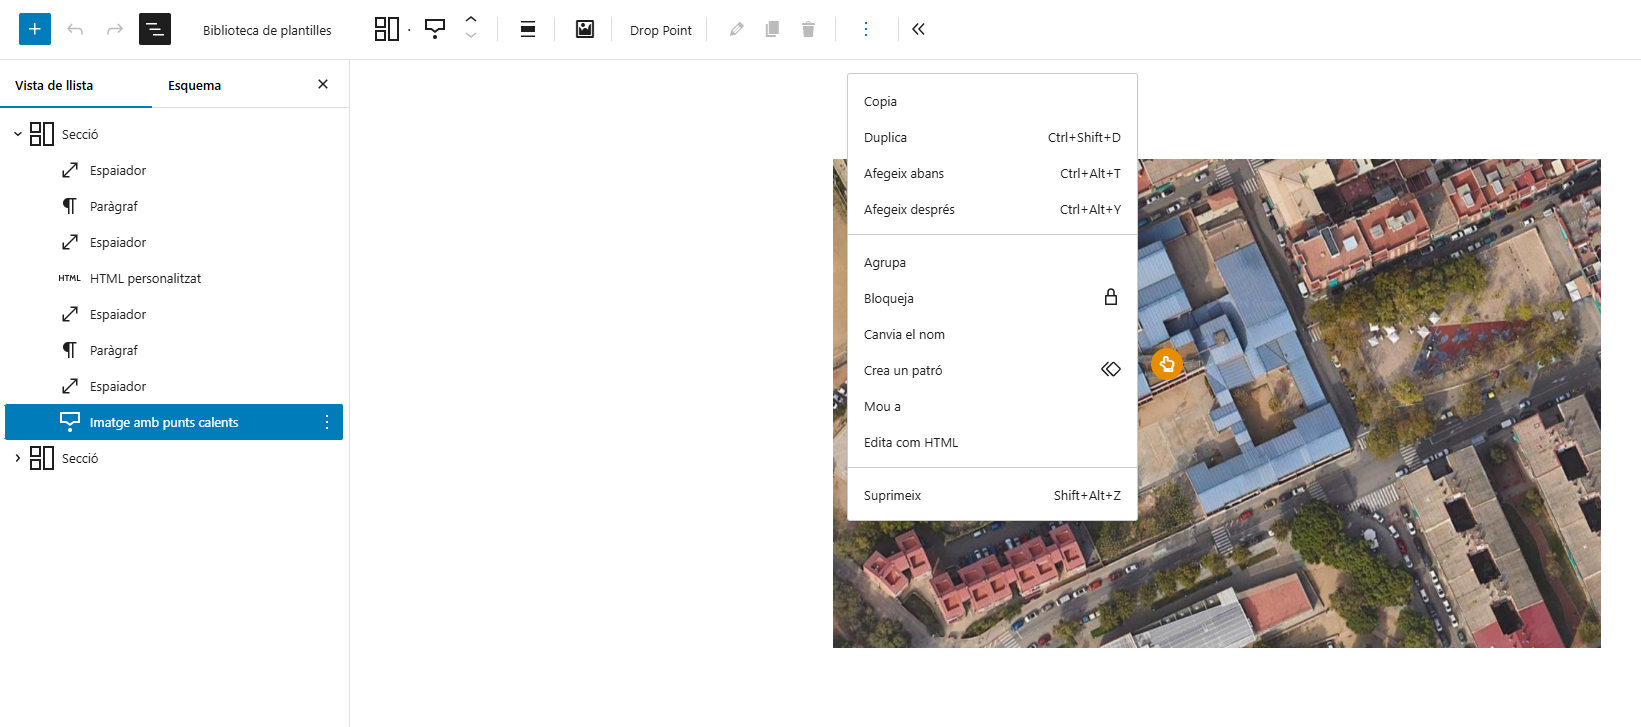
Task: Click the blue add block inserter button
Action: point(35,29)
